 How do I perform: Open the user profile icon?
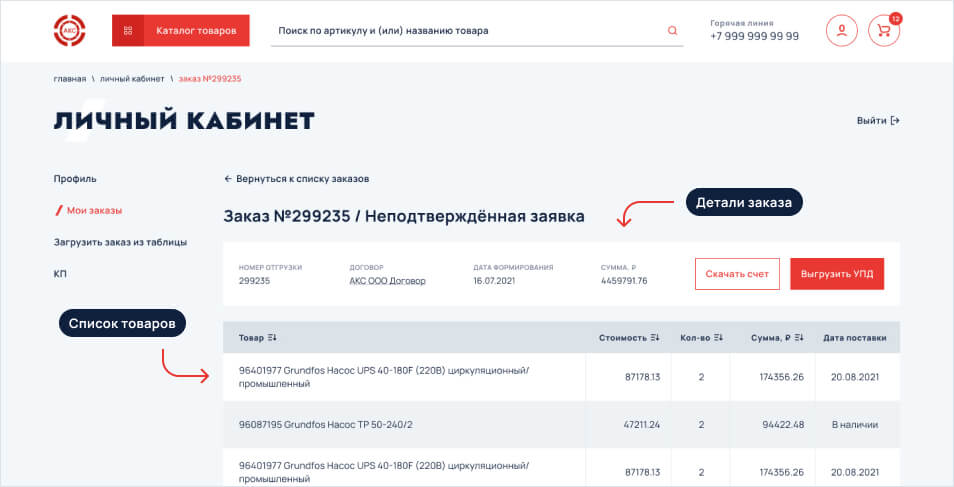pos(841,31)
